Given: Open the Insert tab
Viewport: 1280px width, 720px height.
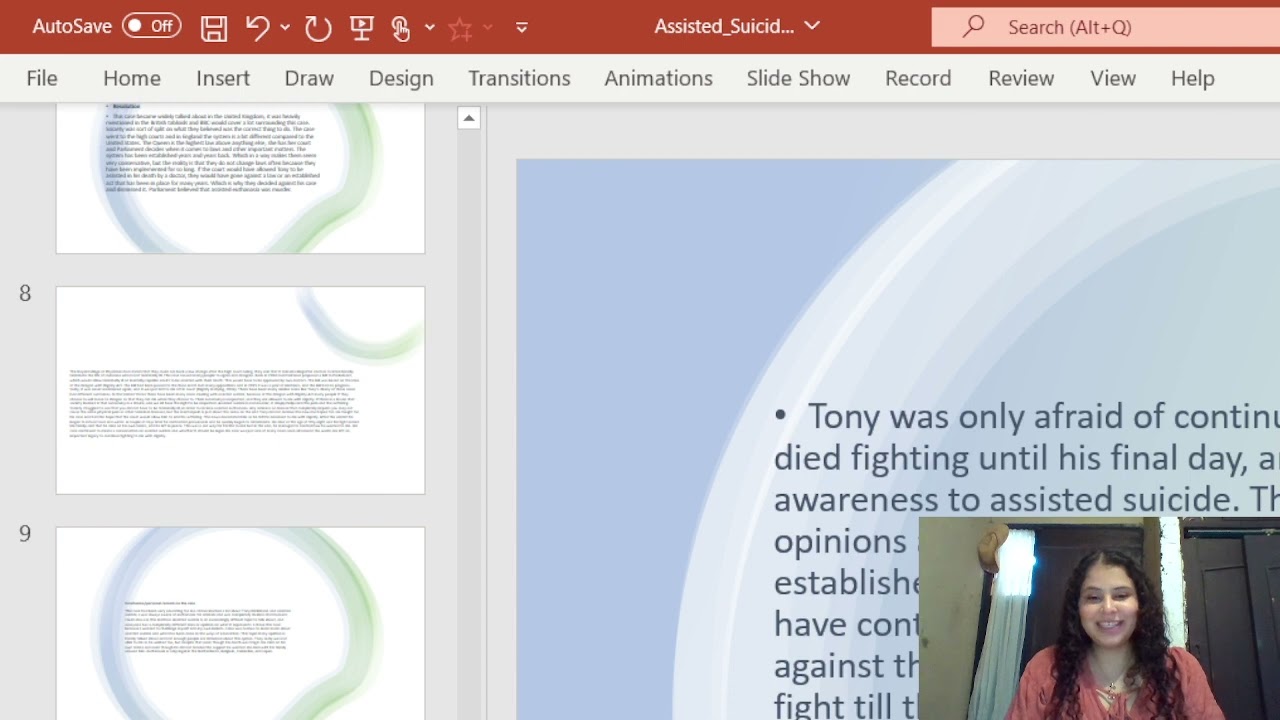Looking at the screenshot, I should tap(223, 78).
